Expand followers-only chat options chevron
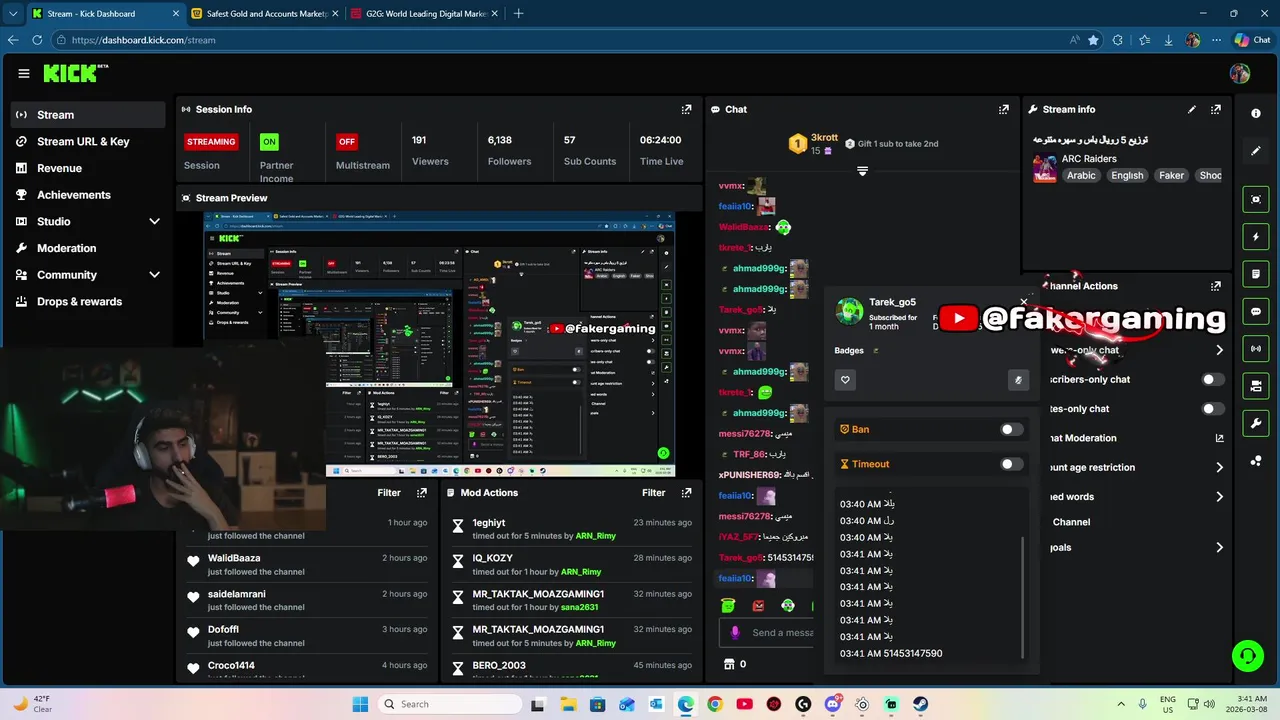Viewport: 1280px width, 720px height. pos(1219,350)
